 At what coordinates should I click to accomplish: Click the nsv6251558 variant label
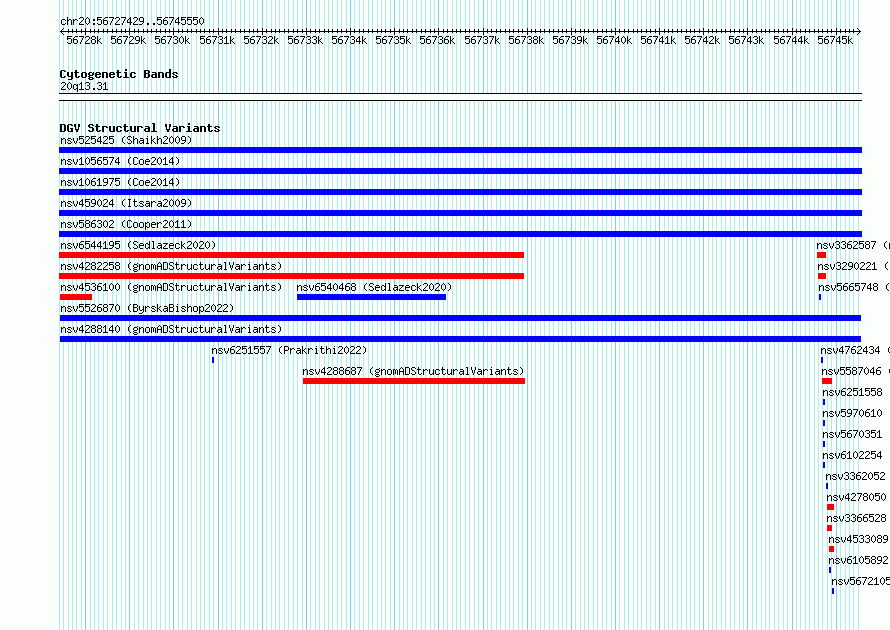[x=853, y=392]
